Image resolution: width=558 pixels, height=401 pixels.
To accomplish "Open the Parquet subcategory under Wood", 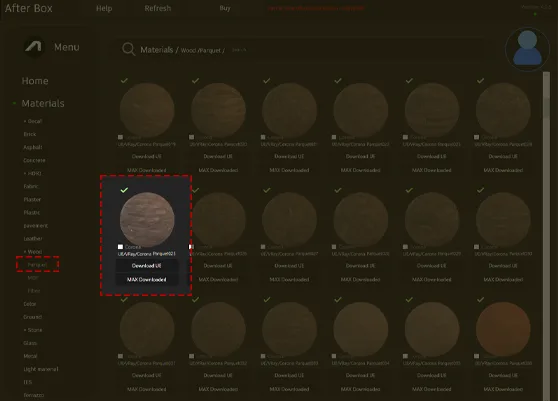I will tap(37, 265).
